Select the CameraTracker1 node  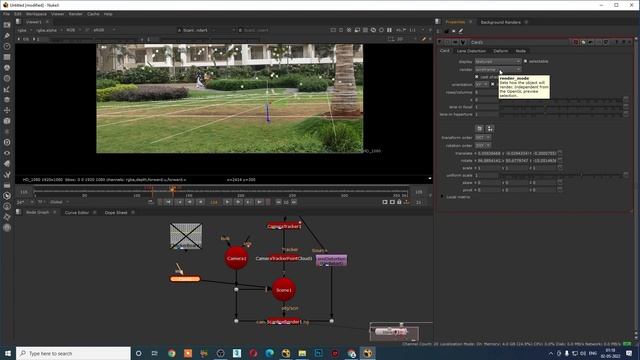tap(284, 226)
